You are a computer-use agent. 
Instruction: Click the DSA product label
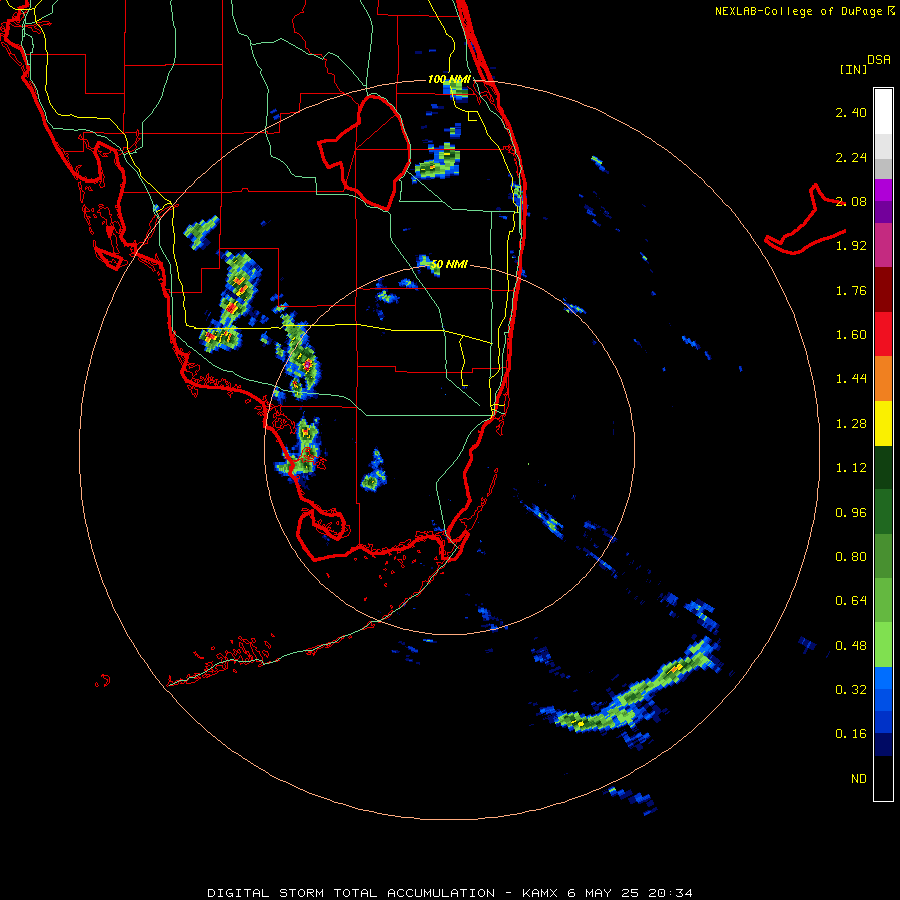point(879,60)
